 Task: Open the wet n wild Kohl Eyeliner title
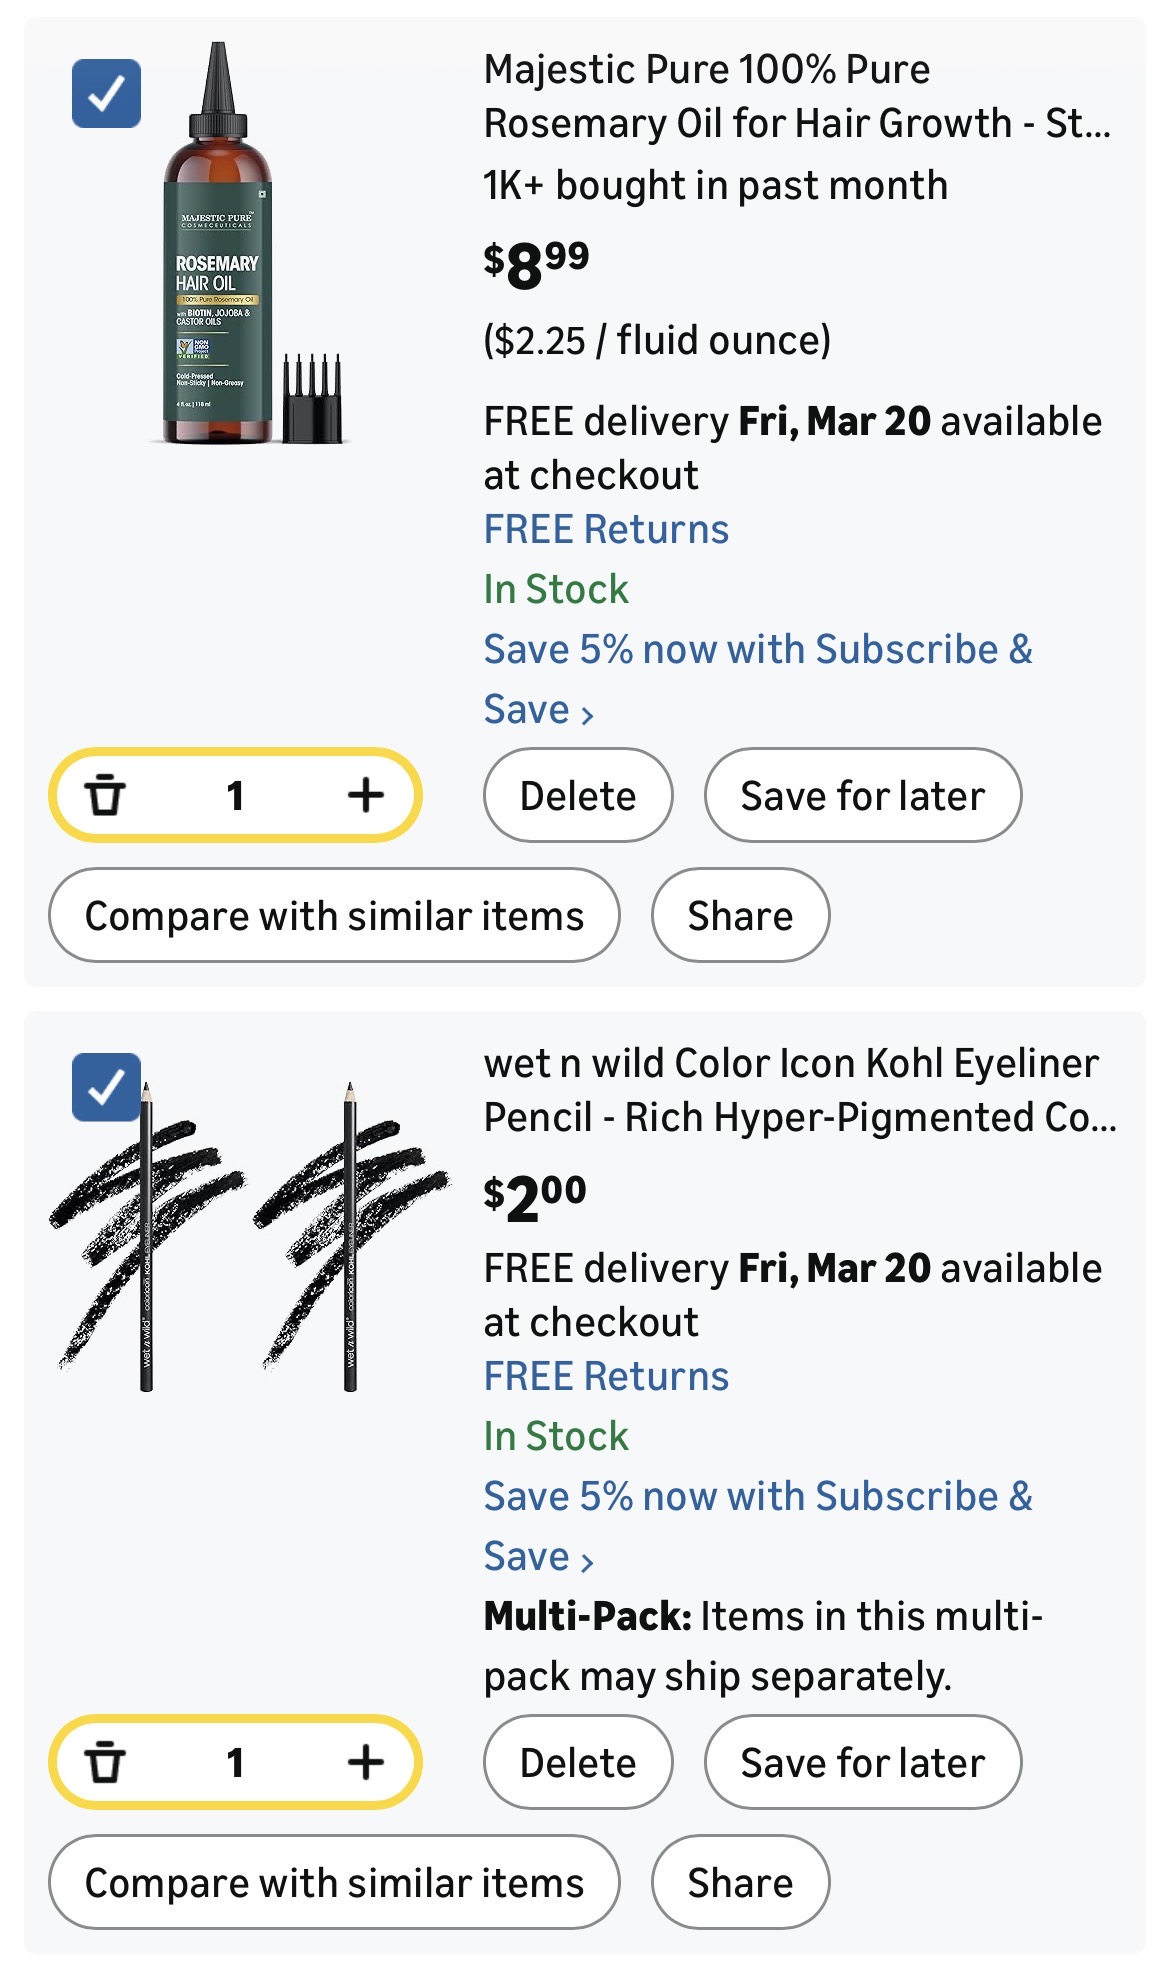(798, 1090)
